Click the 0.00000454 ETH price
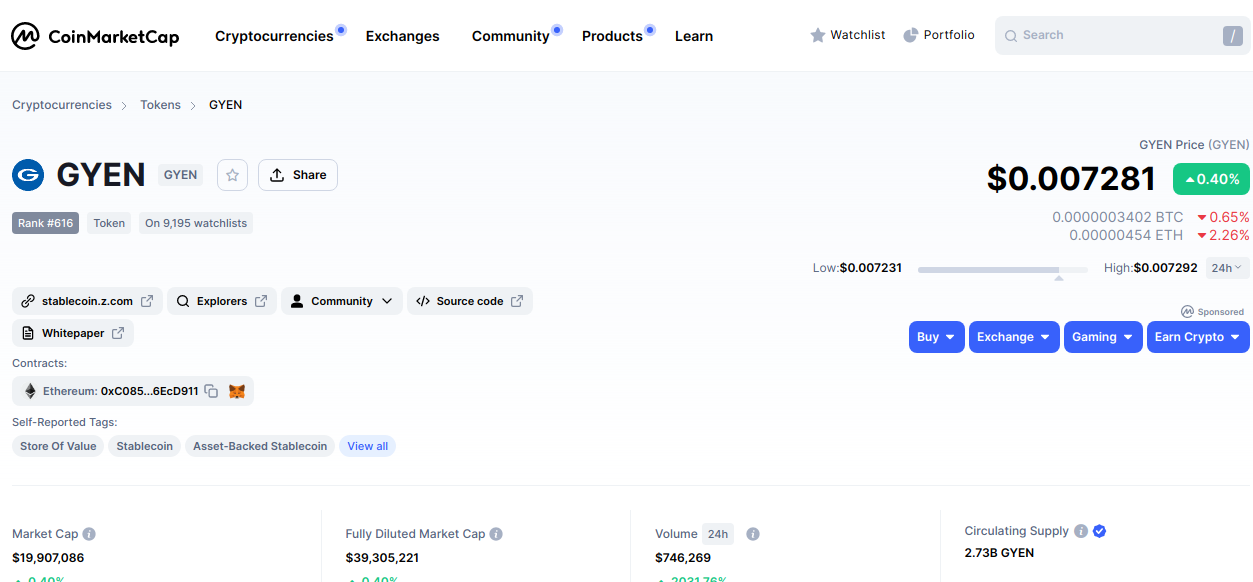 [1126, 235]
